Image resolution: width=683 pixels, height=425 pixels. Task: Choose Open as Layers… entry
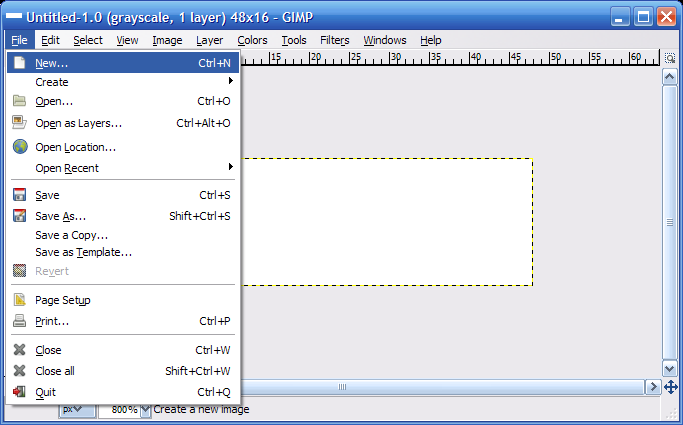pos(123,123)
